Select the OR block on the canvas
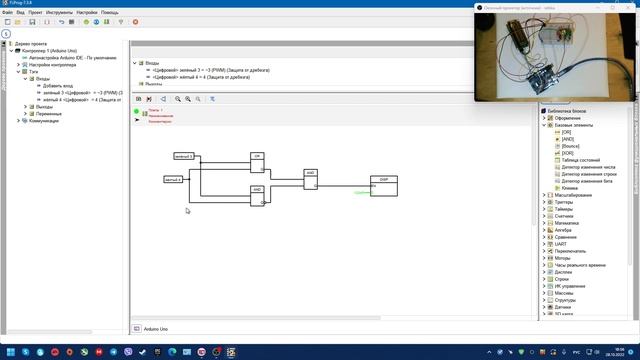Viewport: 640px width, 360px height. point(257,162)
